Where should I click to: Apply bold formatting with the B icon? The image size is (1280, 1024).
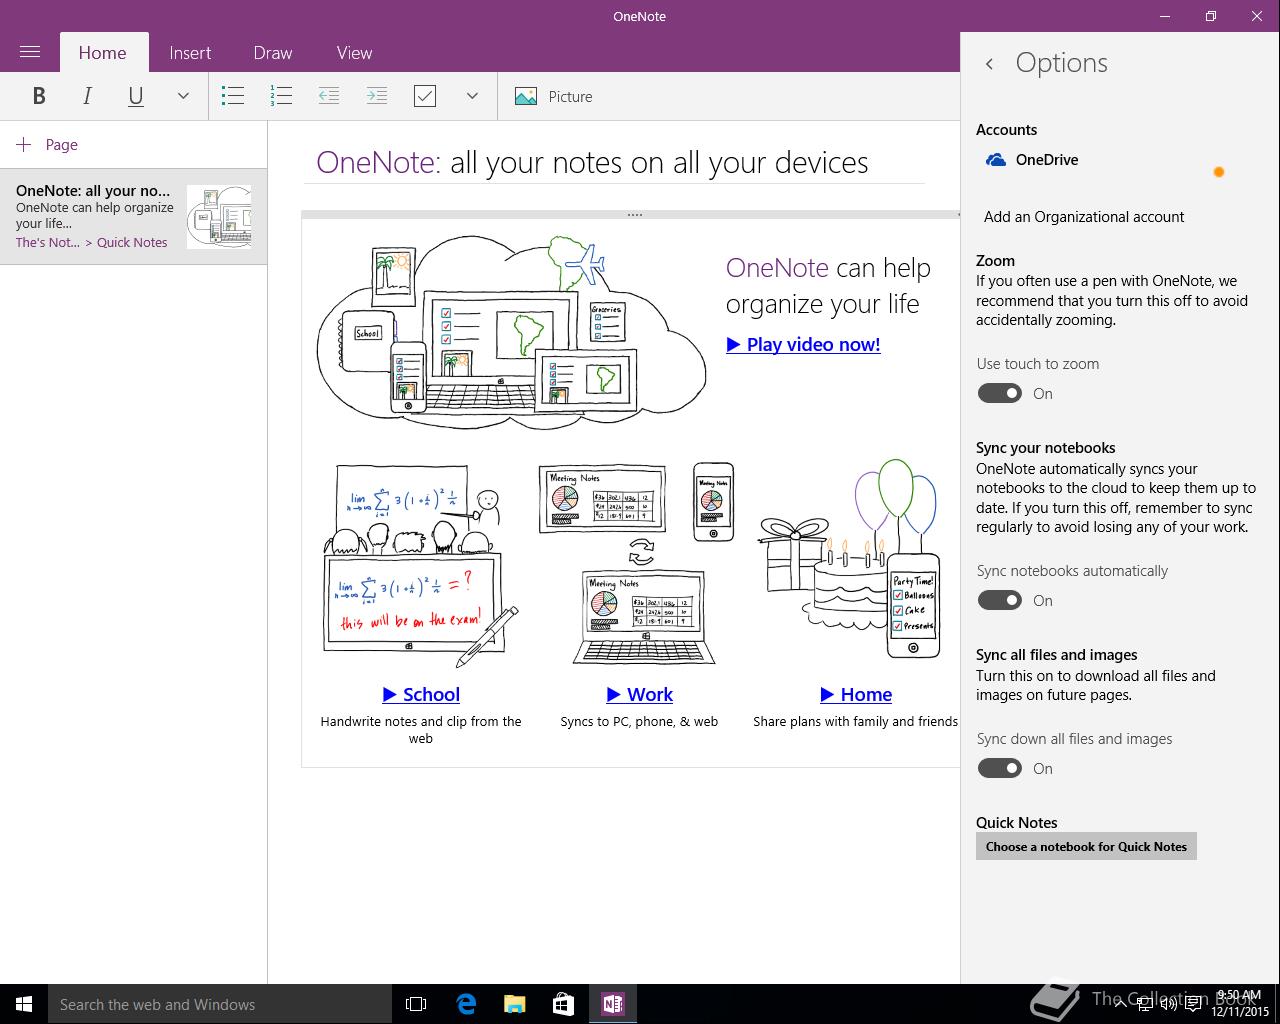pos(39,96)
